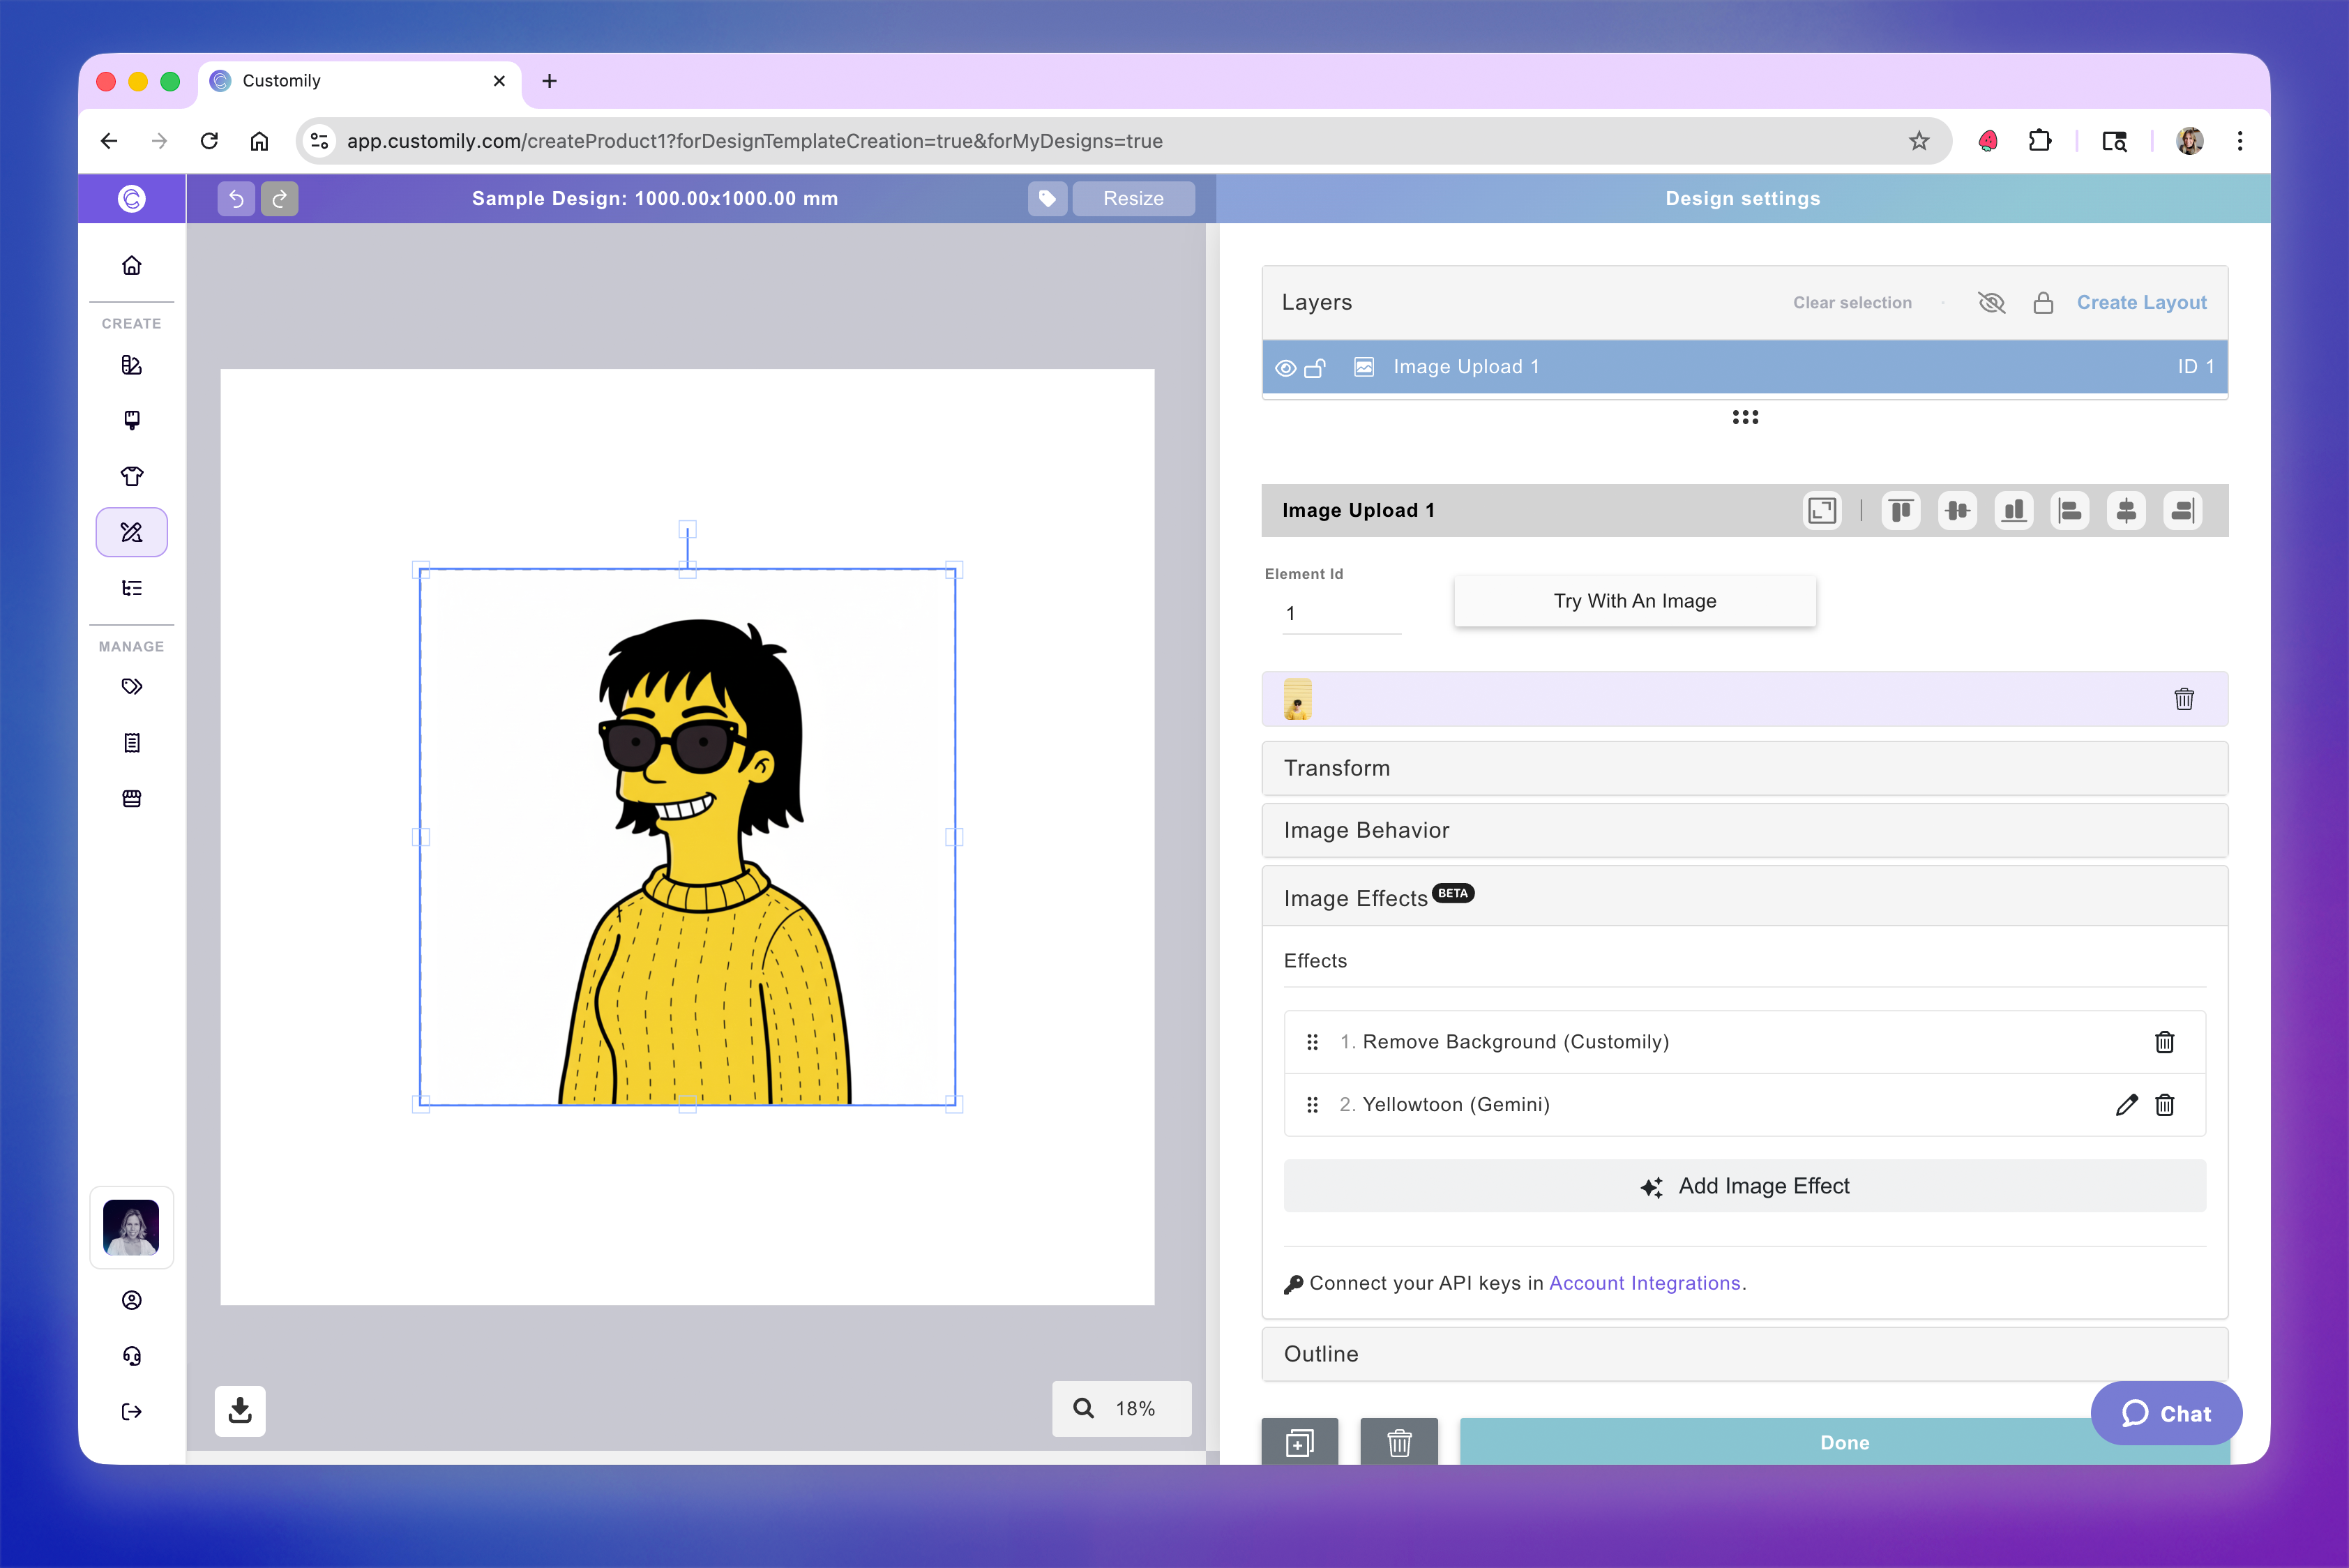The height and width of the screenshot is (1568, 2349).
Task: Open the Chat widget
Action: [2166, 1413]
